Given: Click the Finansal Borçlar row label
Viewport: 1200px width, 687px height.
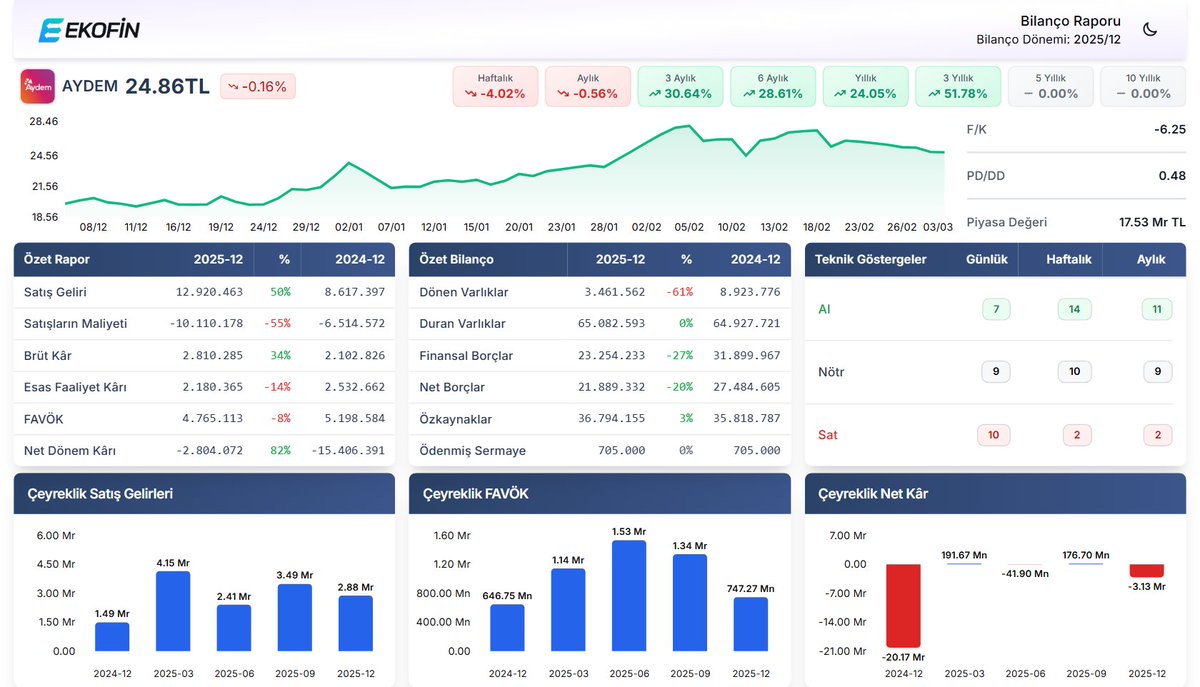Looking at the screenshot, I should (467, 356).
